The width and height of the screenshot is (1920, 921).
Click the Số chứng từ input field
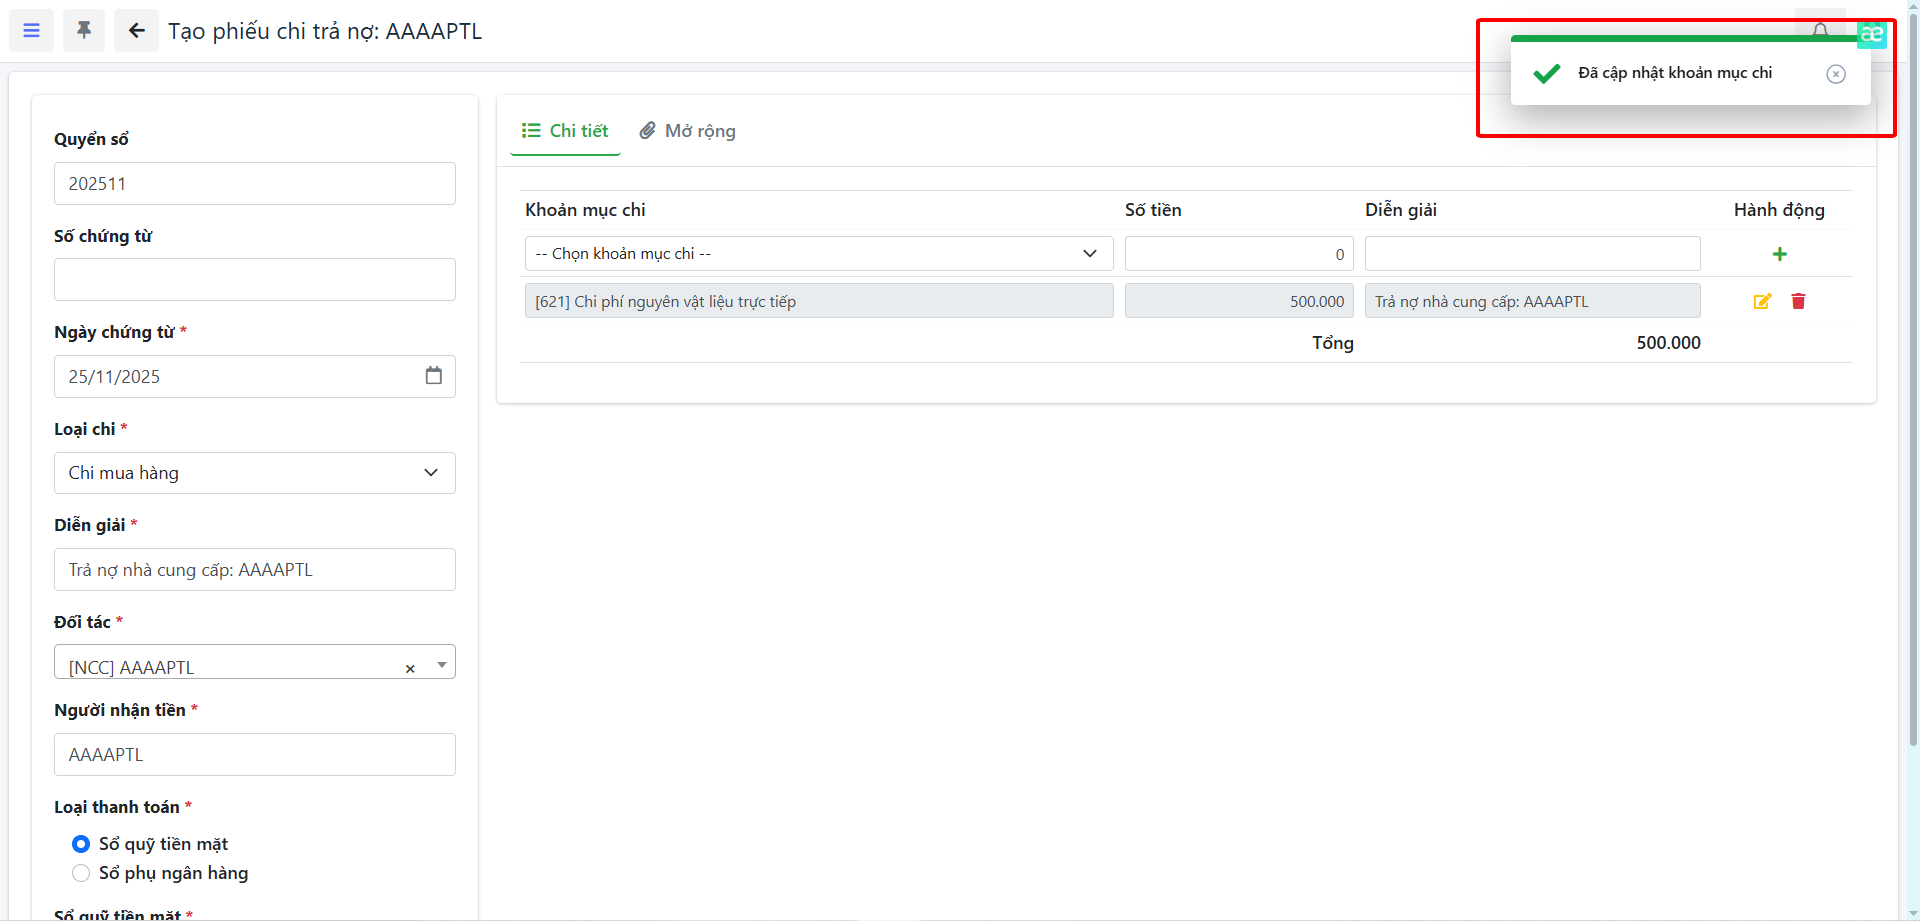[254, 280]
